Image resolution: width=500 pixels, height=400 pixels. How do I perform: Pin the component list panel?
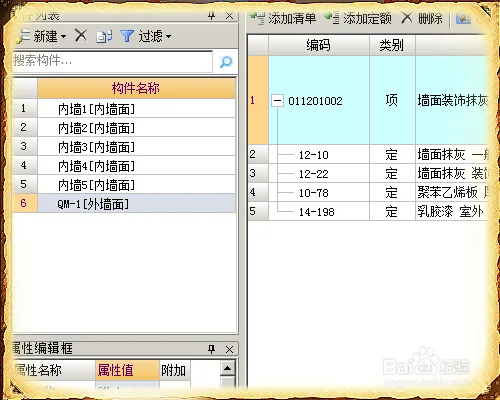[x=211, y=16]
